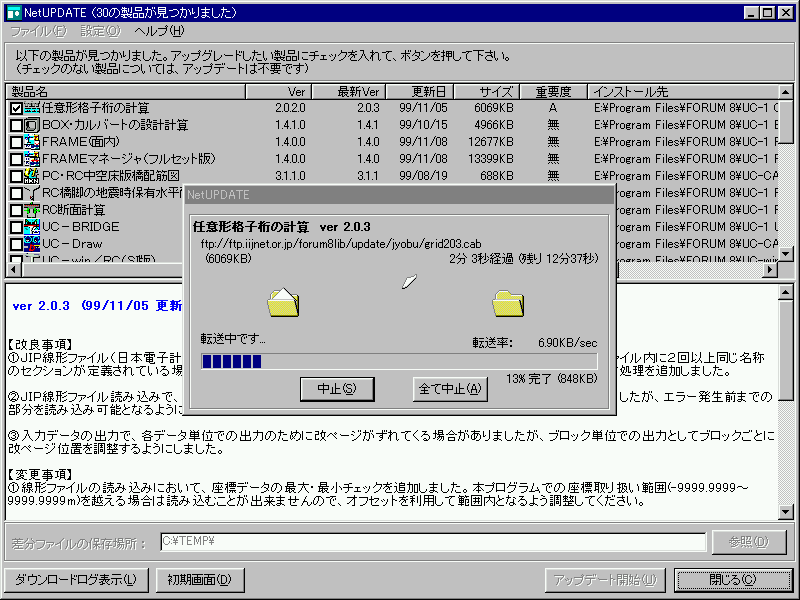Click the 重要度 column header
The height and width of the screenshot is (600, 800).
coord(553,91)
